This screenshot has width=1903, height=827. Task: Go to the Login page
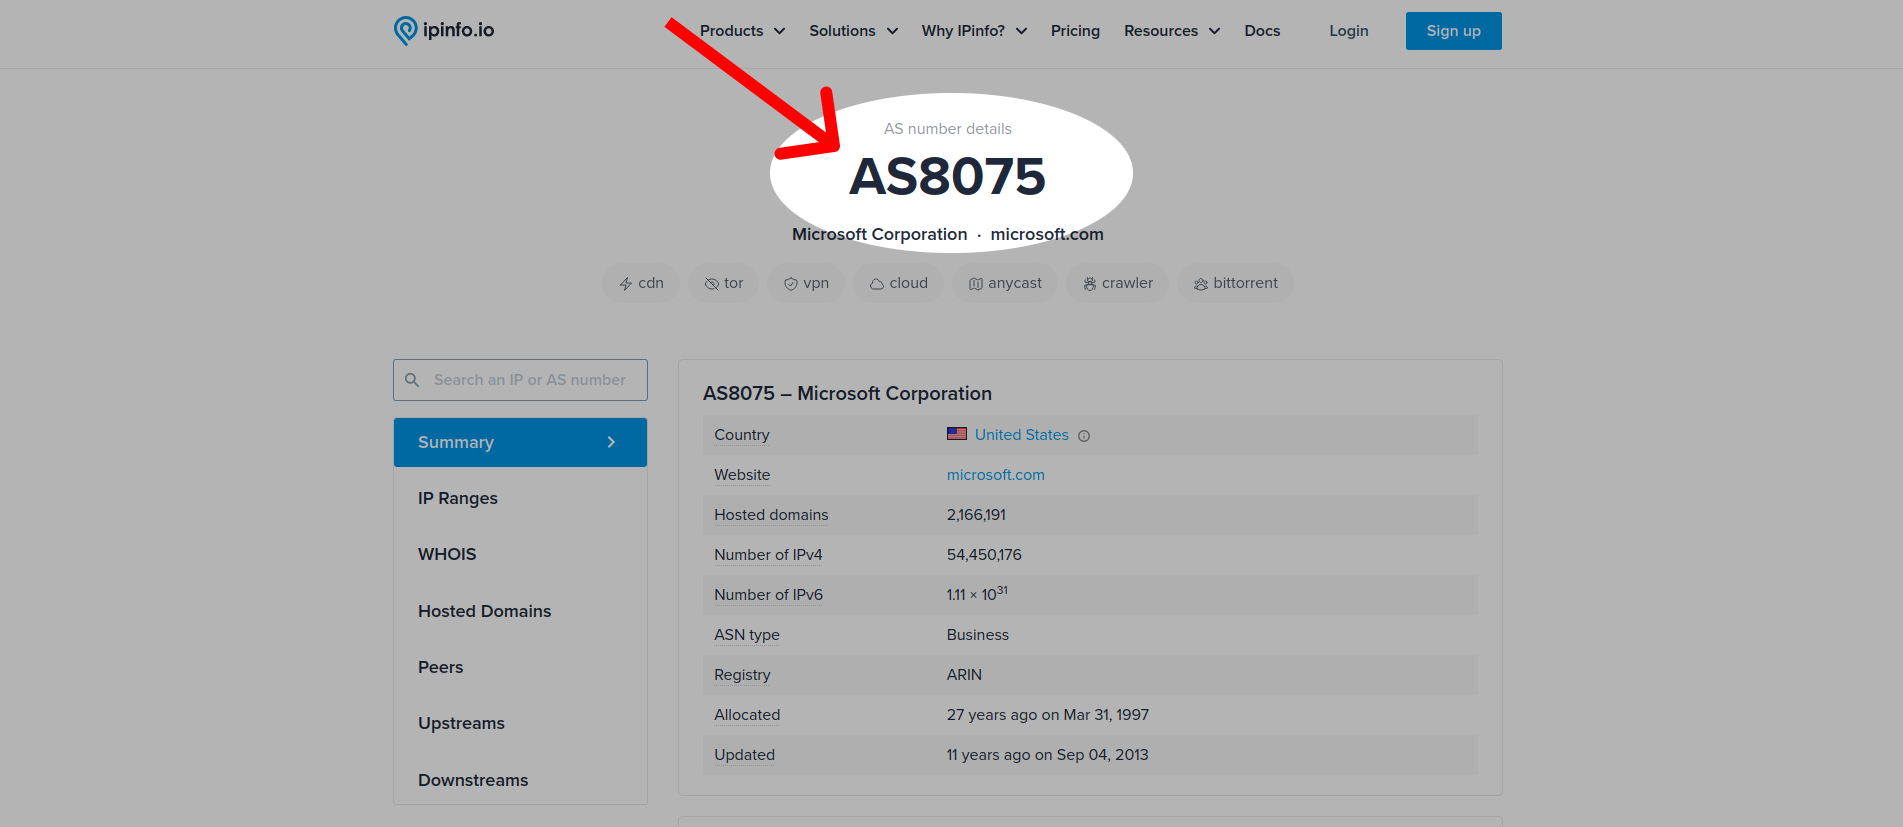[1349, 31]
